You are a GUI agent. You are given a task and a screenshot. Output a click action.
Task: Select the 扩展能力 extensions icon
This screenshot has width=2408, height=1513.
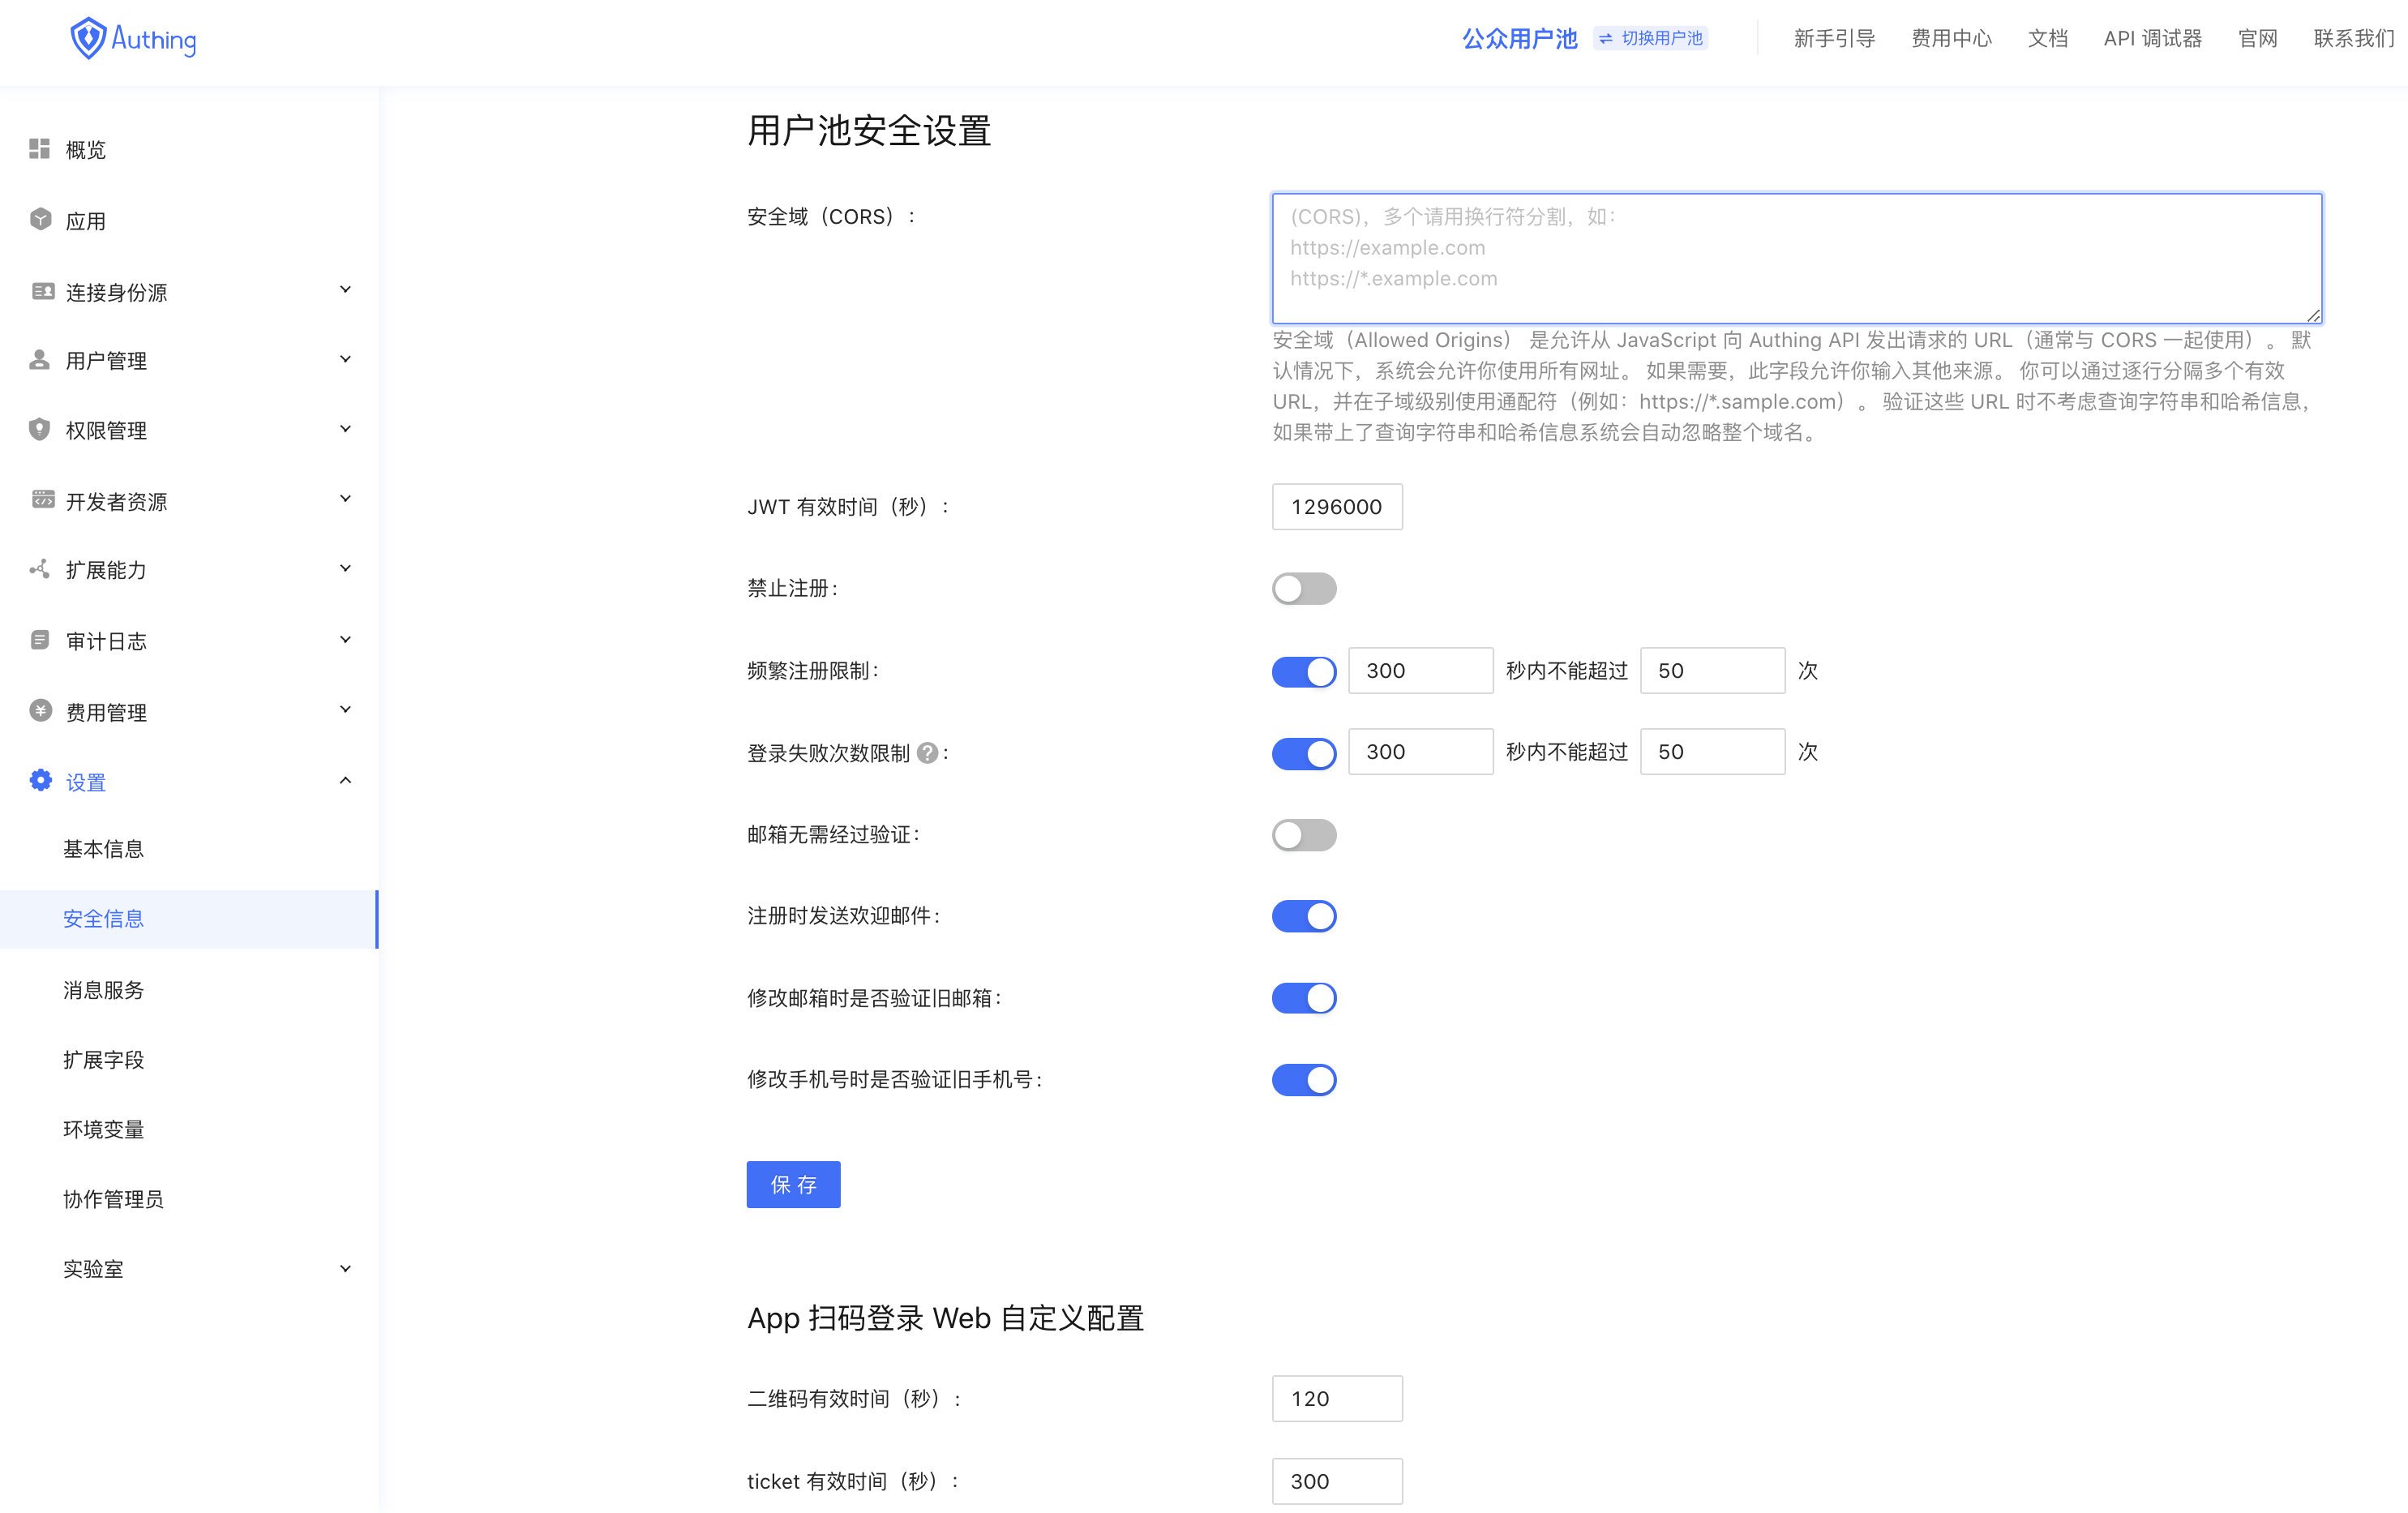[x=40, y=568]
